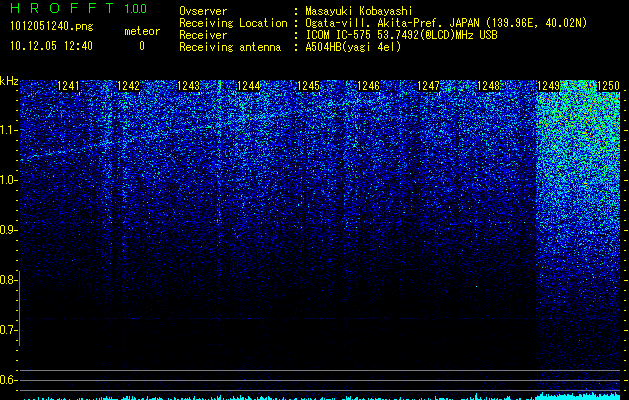The height and width of the screenshot is (400, 629).
Task: Click the HROFFT program title
Action: tap(62, 8)
